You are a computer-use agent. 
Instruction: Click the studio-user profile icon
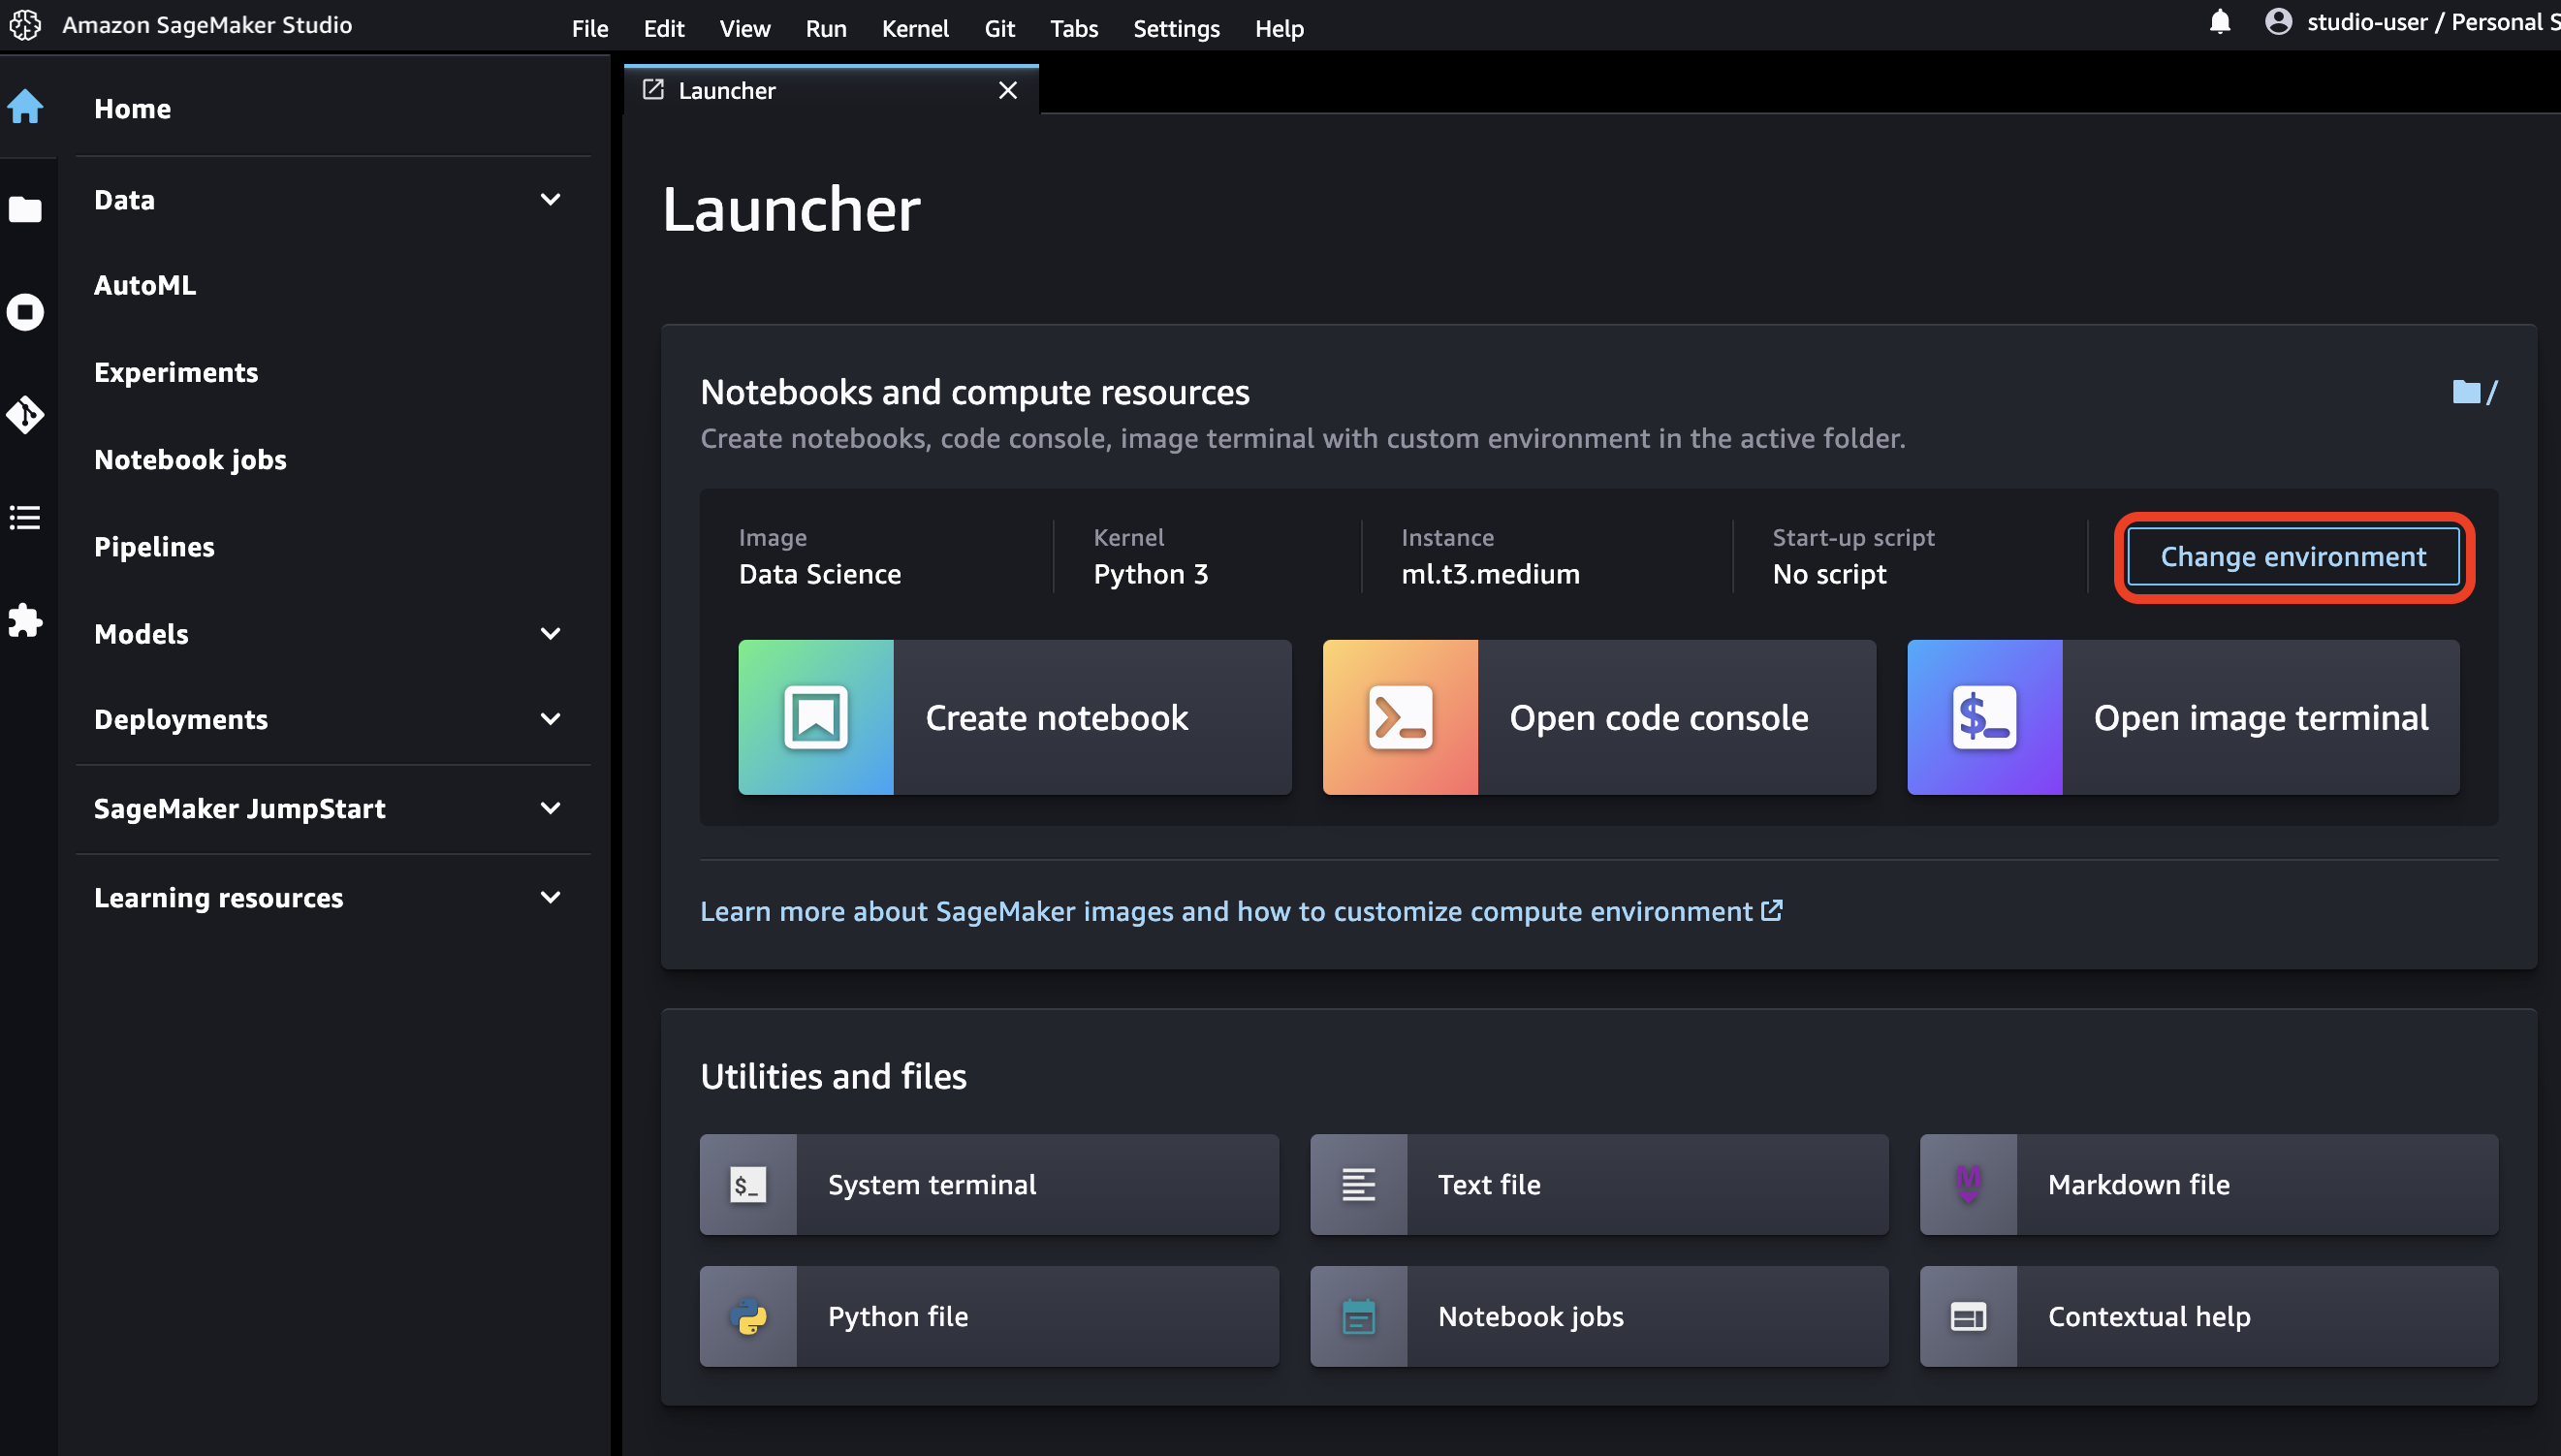[2278, 22]
